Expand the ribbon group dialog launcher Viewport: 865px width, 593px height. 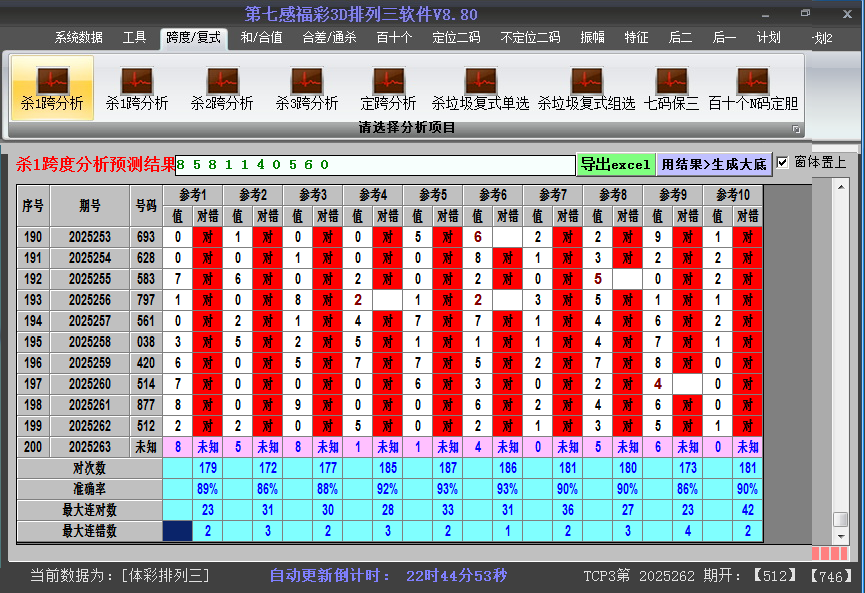click(x=797, y=129)
